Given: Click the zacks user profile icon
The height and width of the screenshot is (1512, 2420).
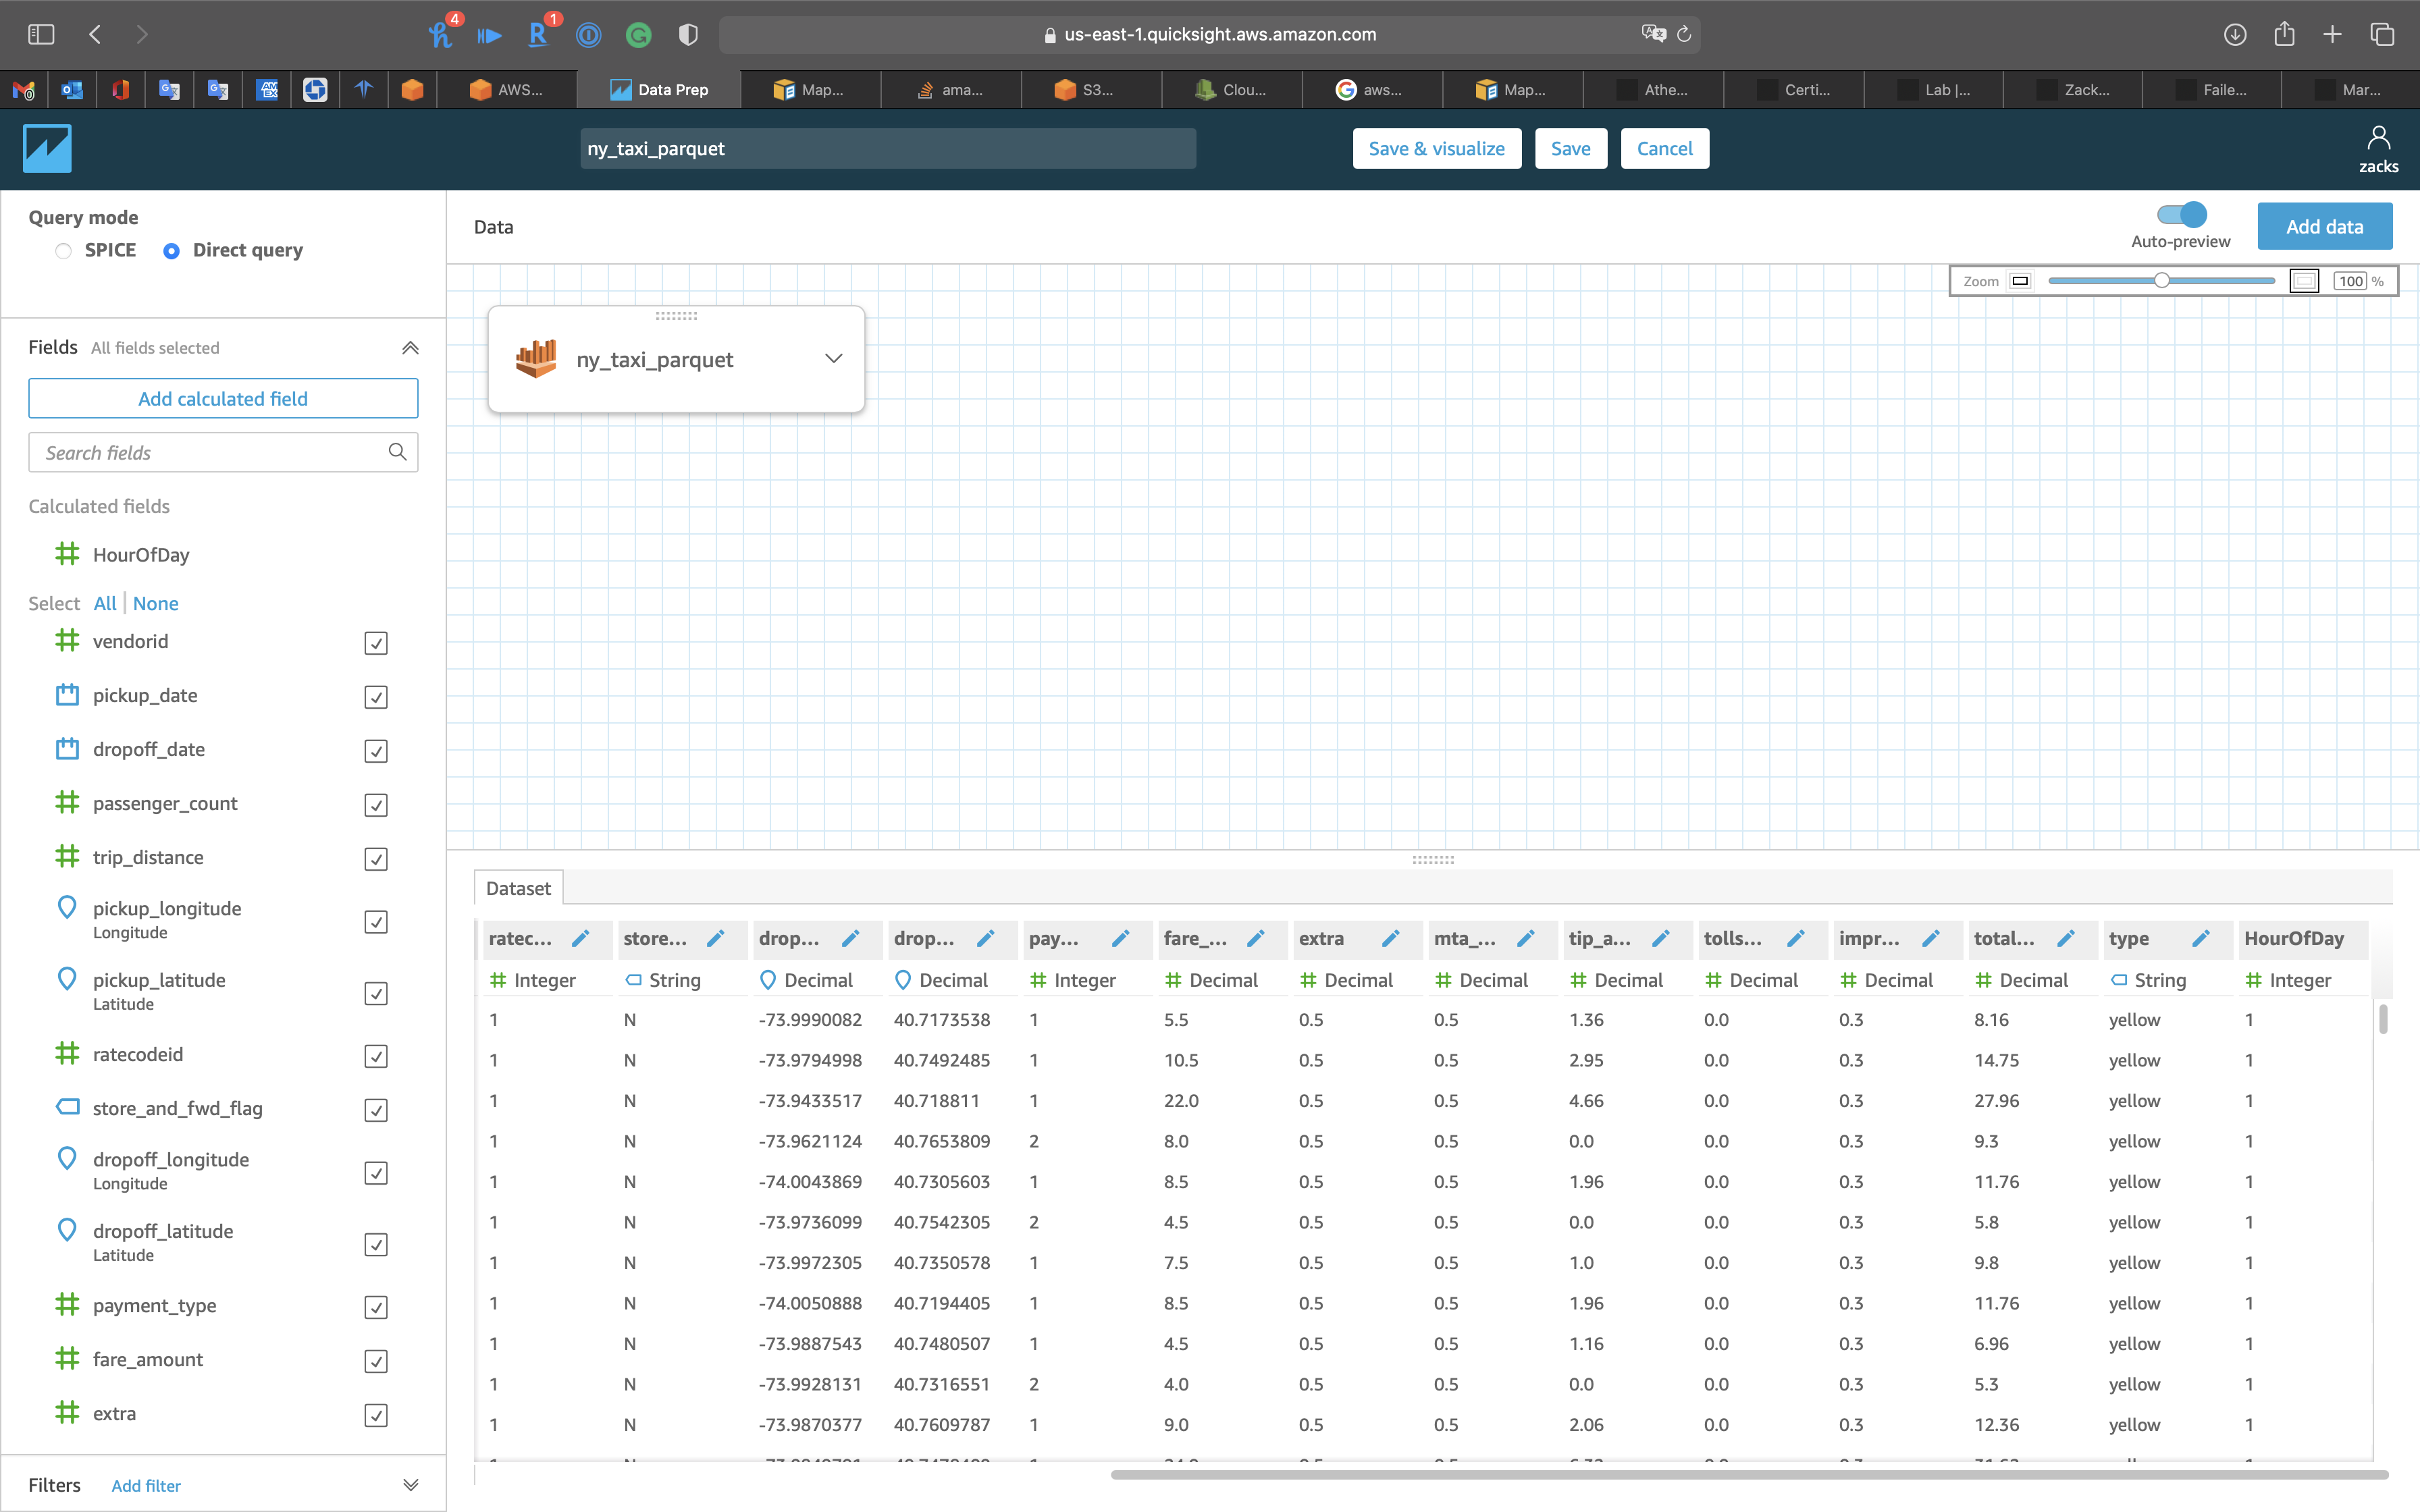Looking at the screenshot, I should coord(2378,138).
